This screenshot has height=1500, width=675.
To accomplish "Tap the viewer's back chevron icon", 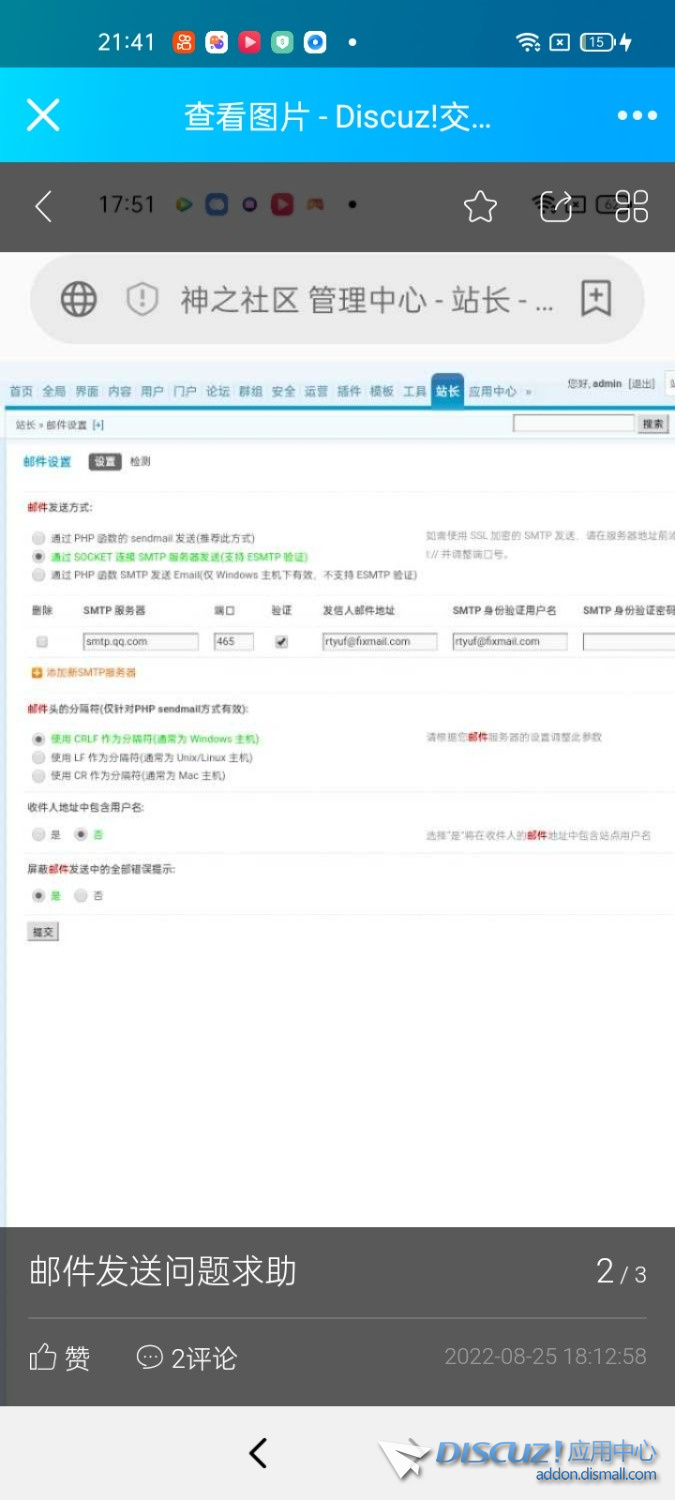I will [43, 206].
